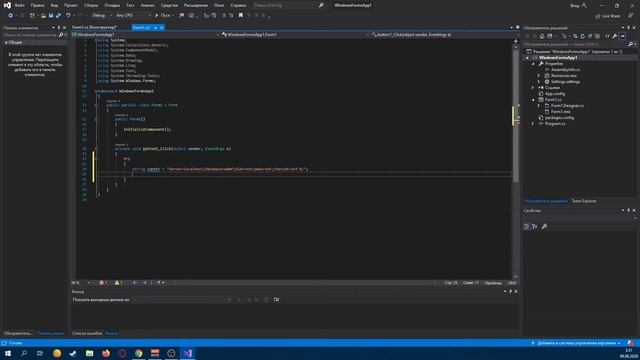Click the Properties wrench icon in Solution Explorer toolbar
640x360 pixels.
(x=614, y=36)
